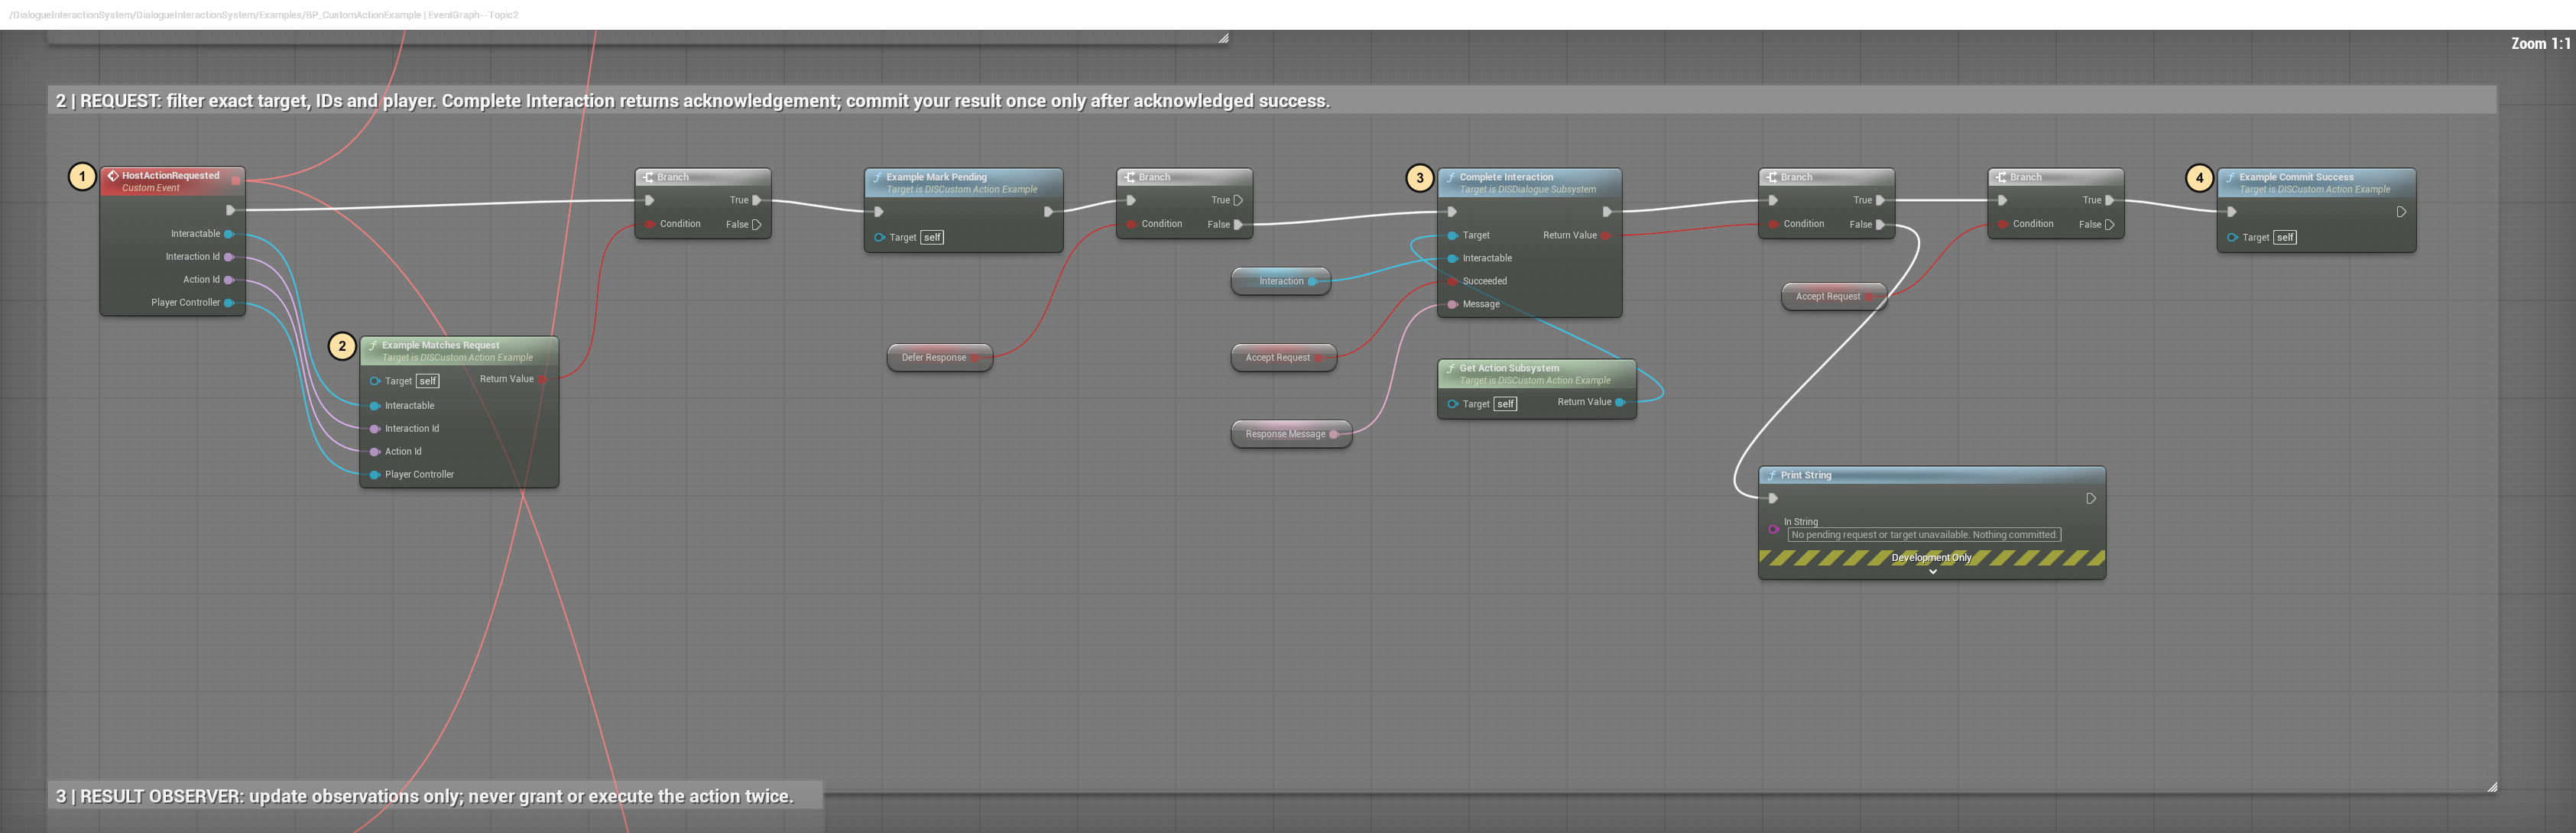Select the Example Commit Success node title
The image size is (2576, 833).
coord(2296,178)
